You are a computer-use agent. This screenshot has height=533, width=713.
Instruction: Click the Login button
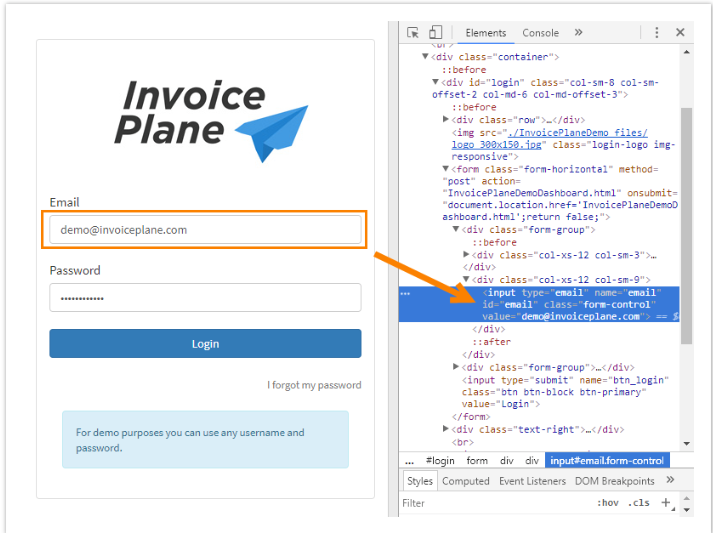tap(205, 344)
